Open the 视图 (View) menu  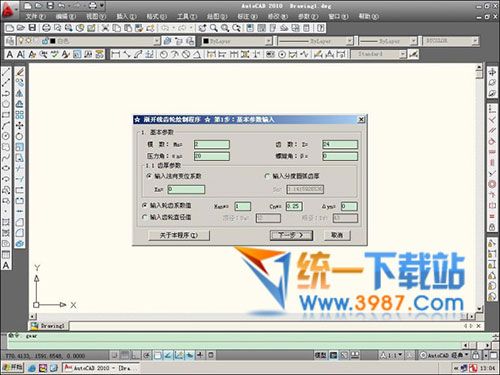point(96,16)
